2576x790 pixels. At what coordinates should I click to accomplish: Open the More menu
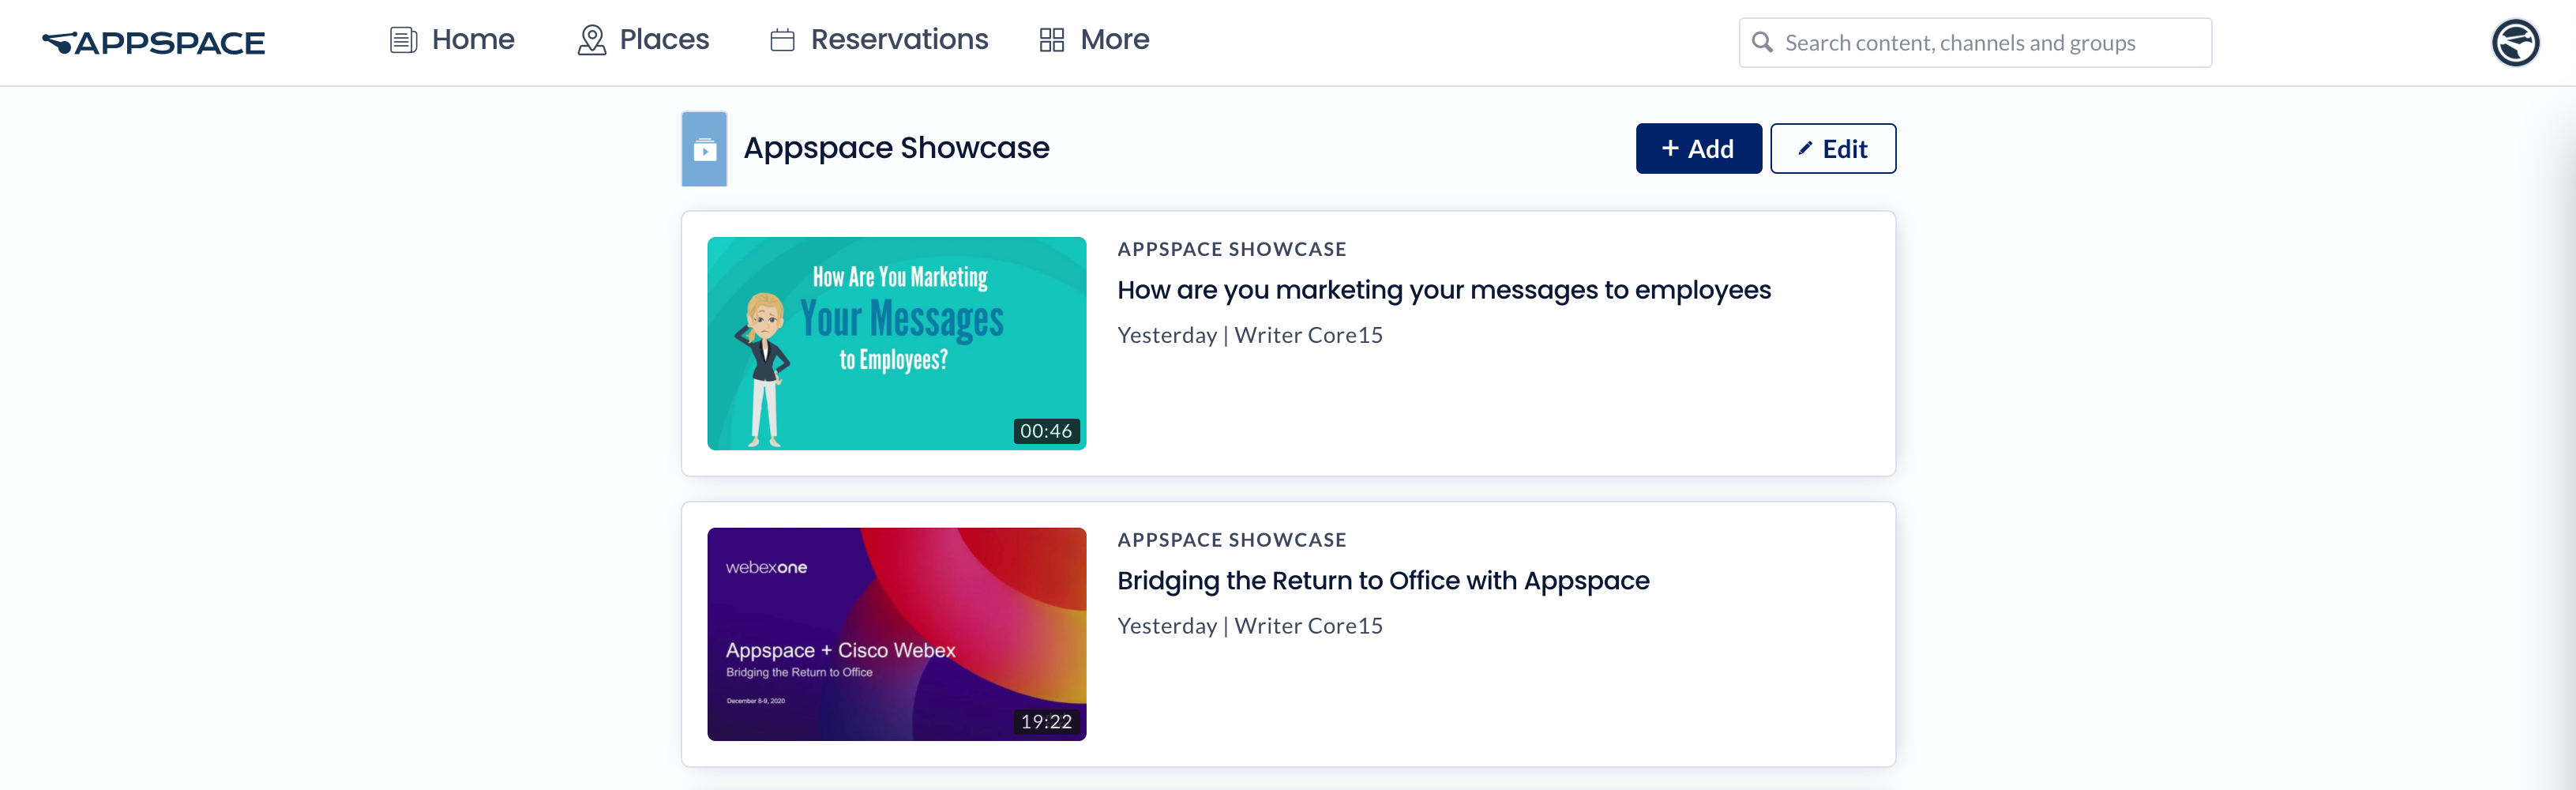click(x=1094, y=40)
